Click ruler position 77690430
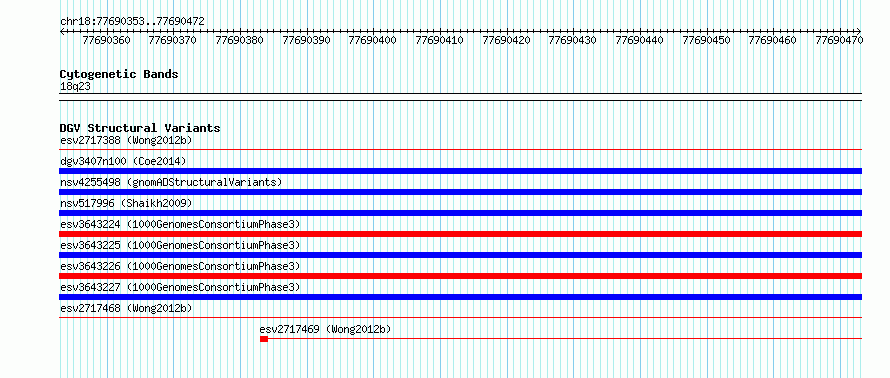The height and width of the screenshot is (378, 890). click(x=573, y=40)
